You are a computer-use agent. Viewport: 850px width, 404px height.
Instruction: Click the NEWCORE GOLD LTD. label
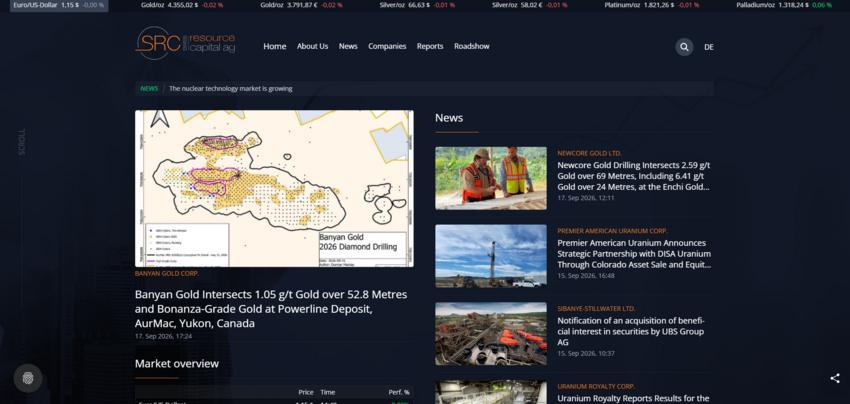589,153
